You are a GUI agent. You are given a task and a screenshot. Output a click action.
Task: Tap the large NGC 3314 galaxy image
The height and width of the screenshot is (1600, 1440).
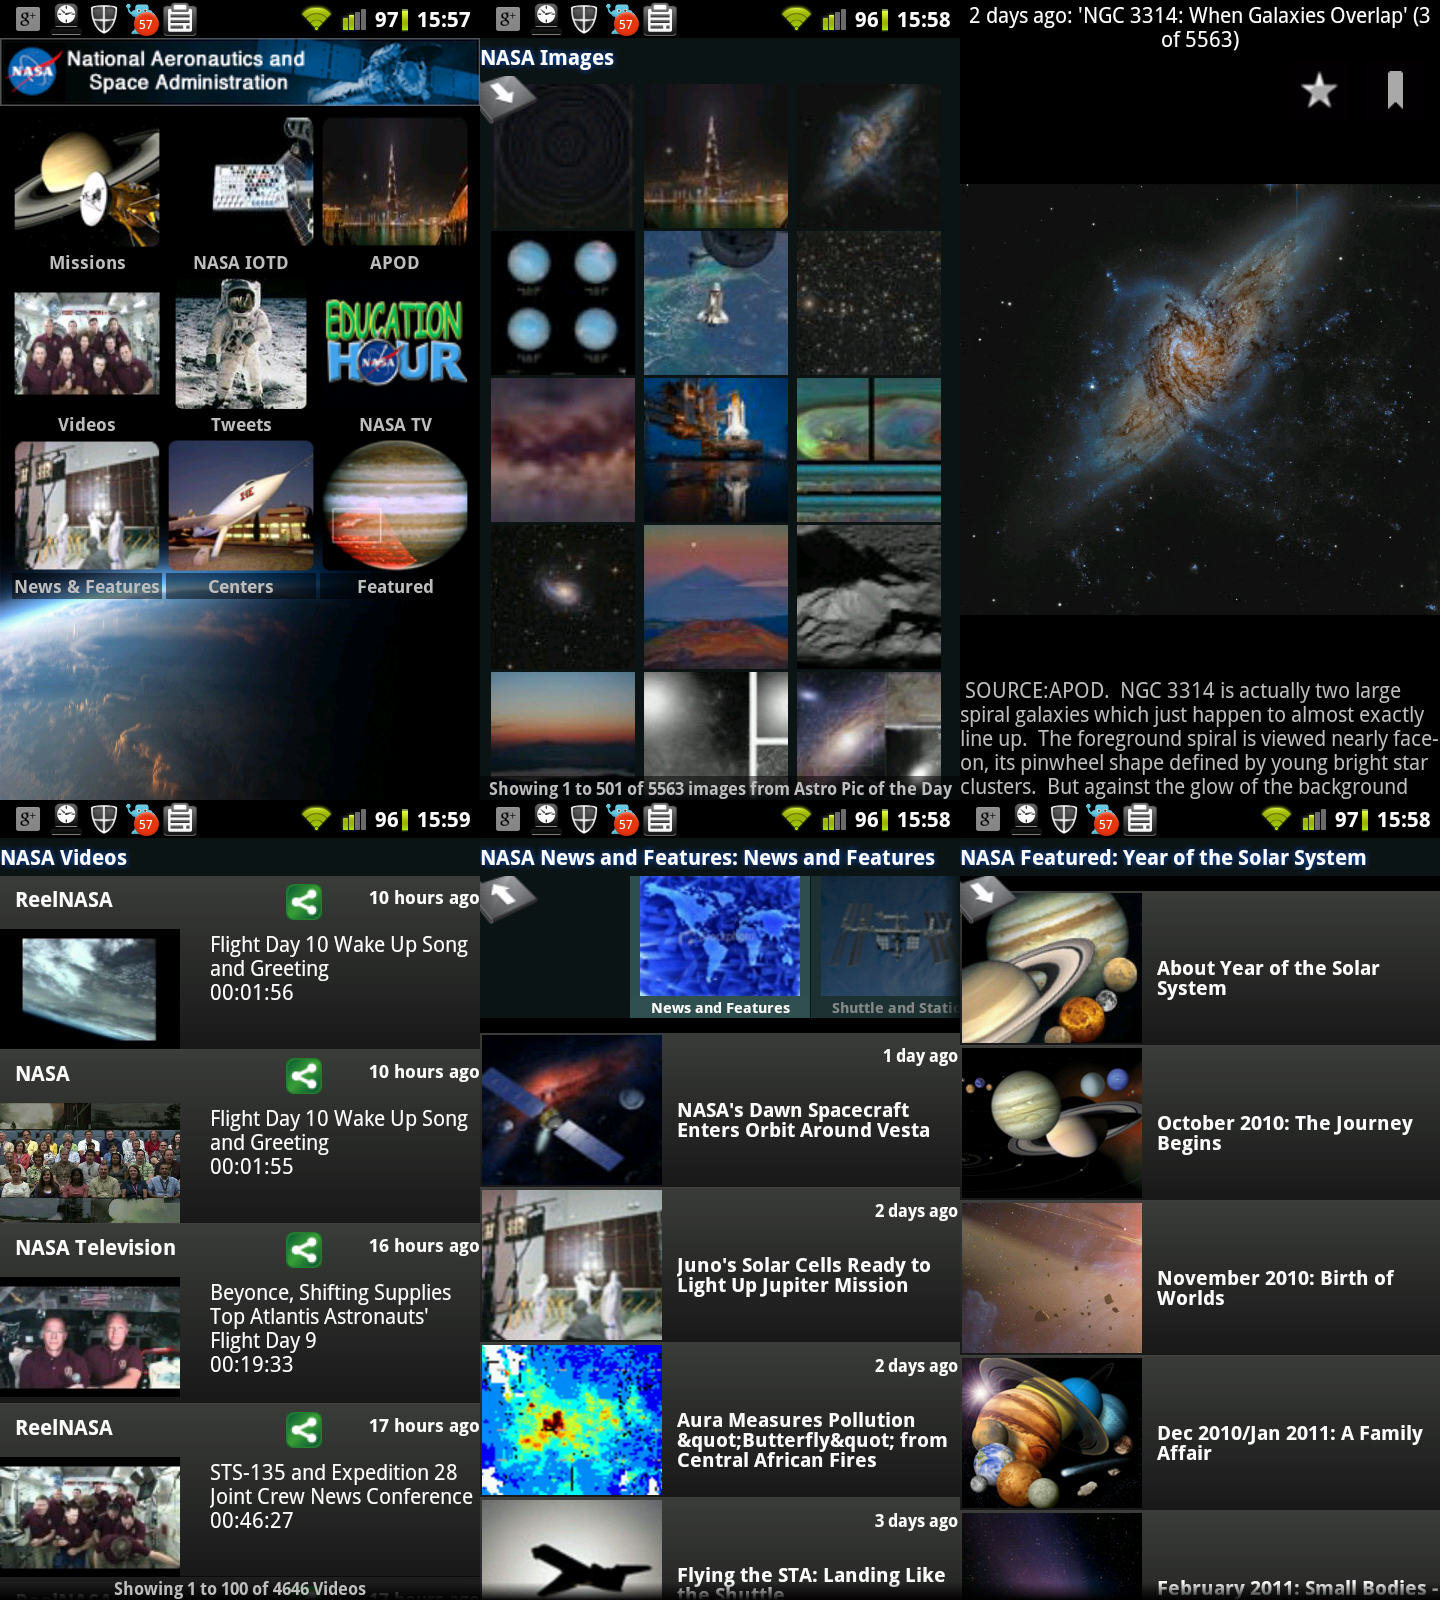pyautogui.click(x=1200, y=399)
